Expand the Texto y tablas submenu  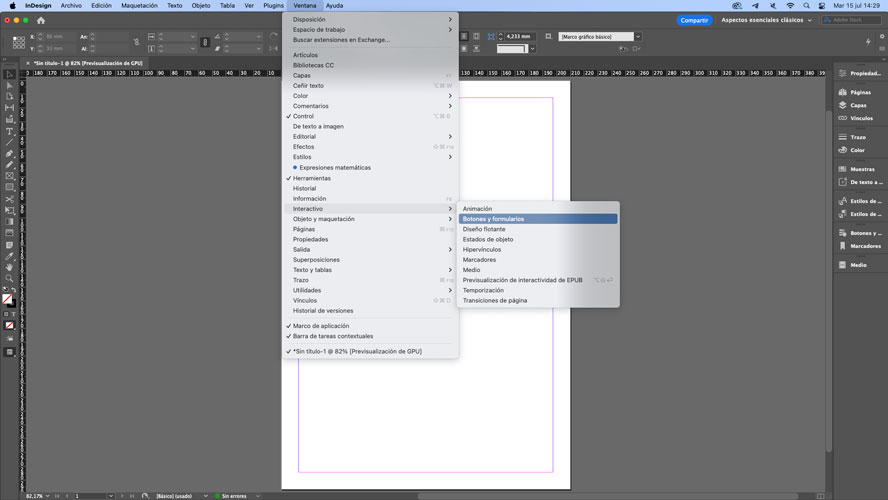(x=370, y=270)
